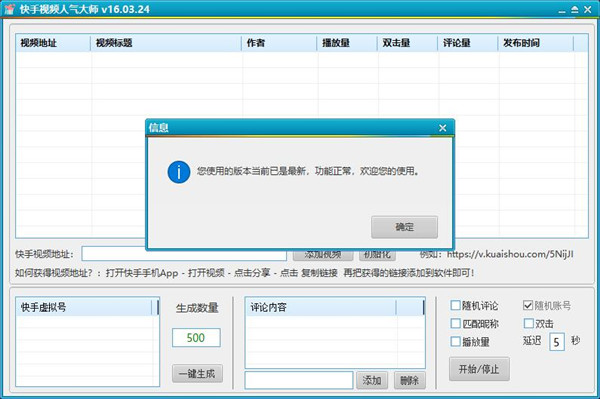The height and width of the screenshot is (399, 600).
Task: Close the 信息 dialog with its X
Action: pyautogui.click(x=442, y=128)
